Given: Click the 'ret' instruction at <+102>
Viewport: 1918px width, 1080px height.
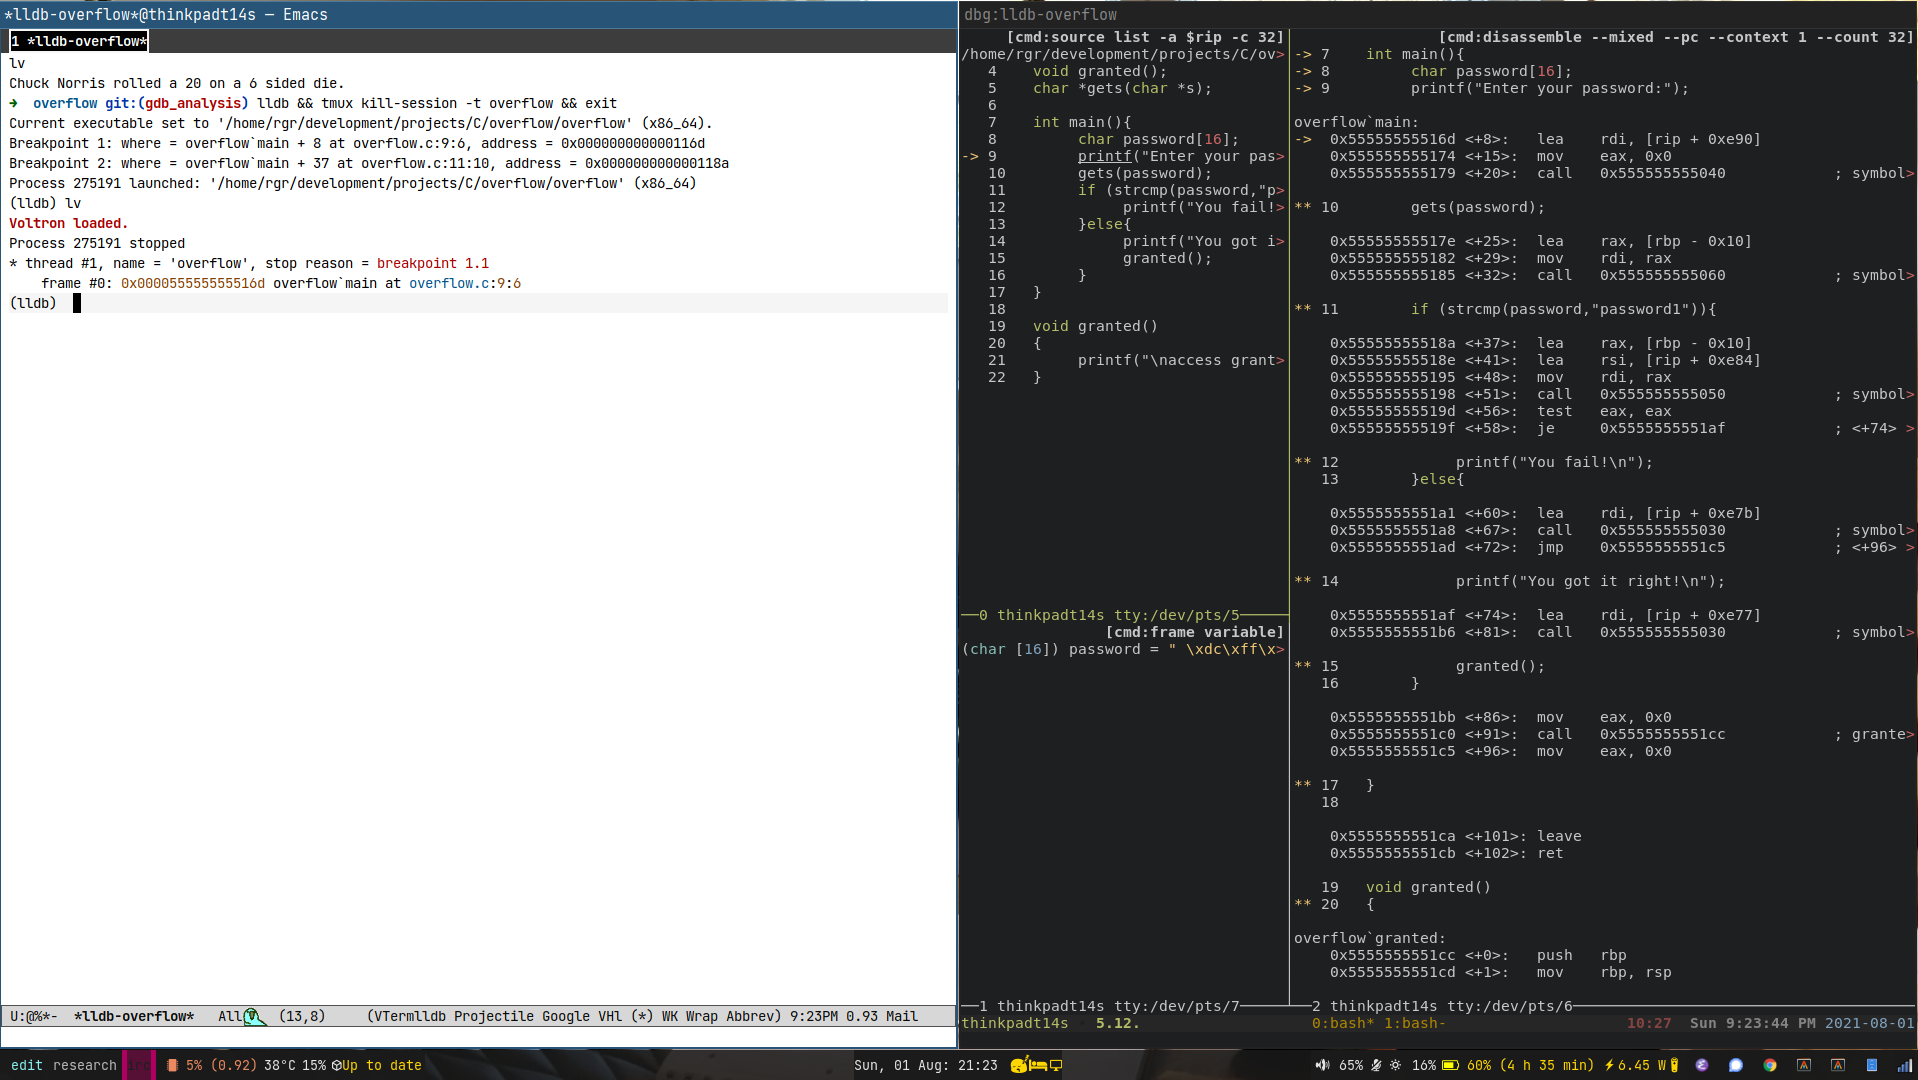Looking at the screenshot, I should tap(1550, 853).
